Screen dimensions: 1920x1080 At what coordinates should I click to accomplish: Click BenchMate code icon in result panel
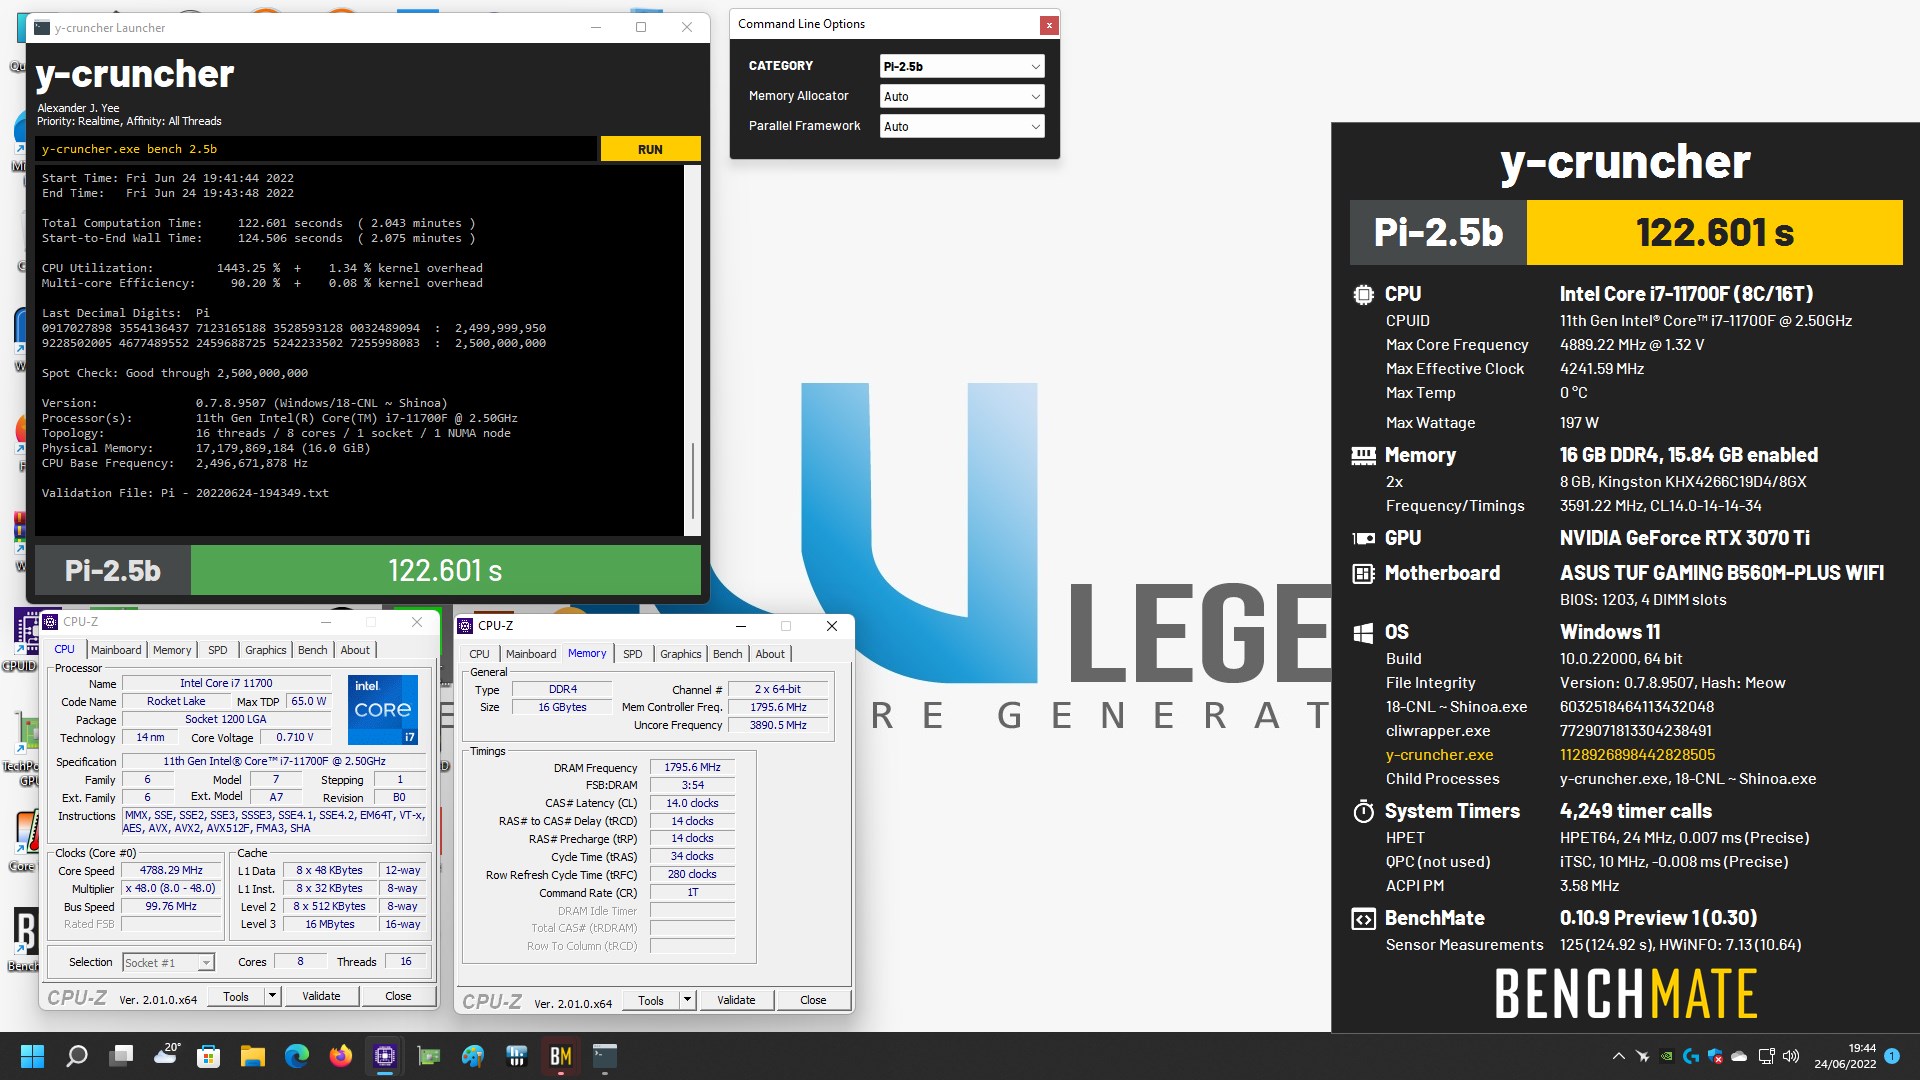click(1363, 918)
